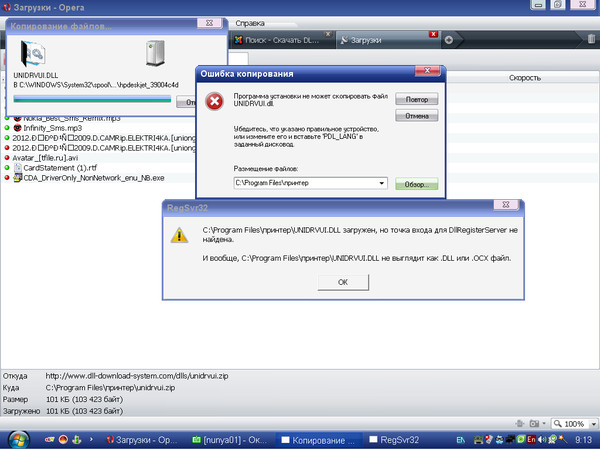Click the C:\Program Files\принтер path field

(310, 183)
